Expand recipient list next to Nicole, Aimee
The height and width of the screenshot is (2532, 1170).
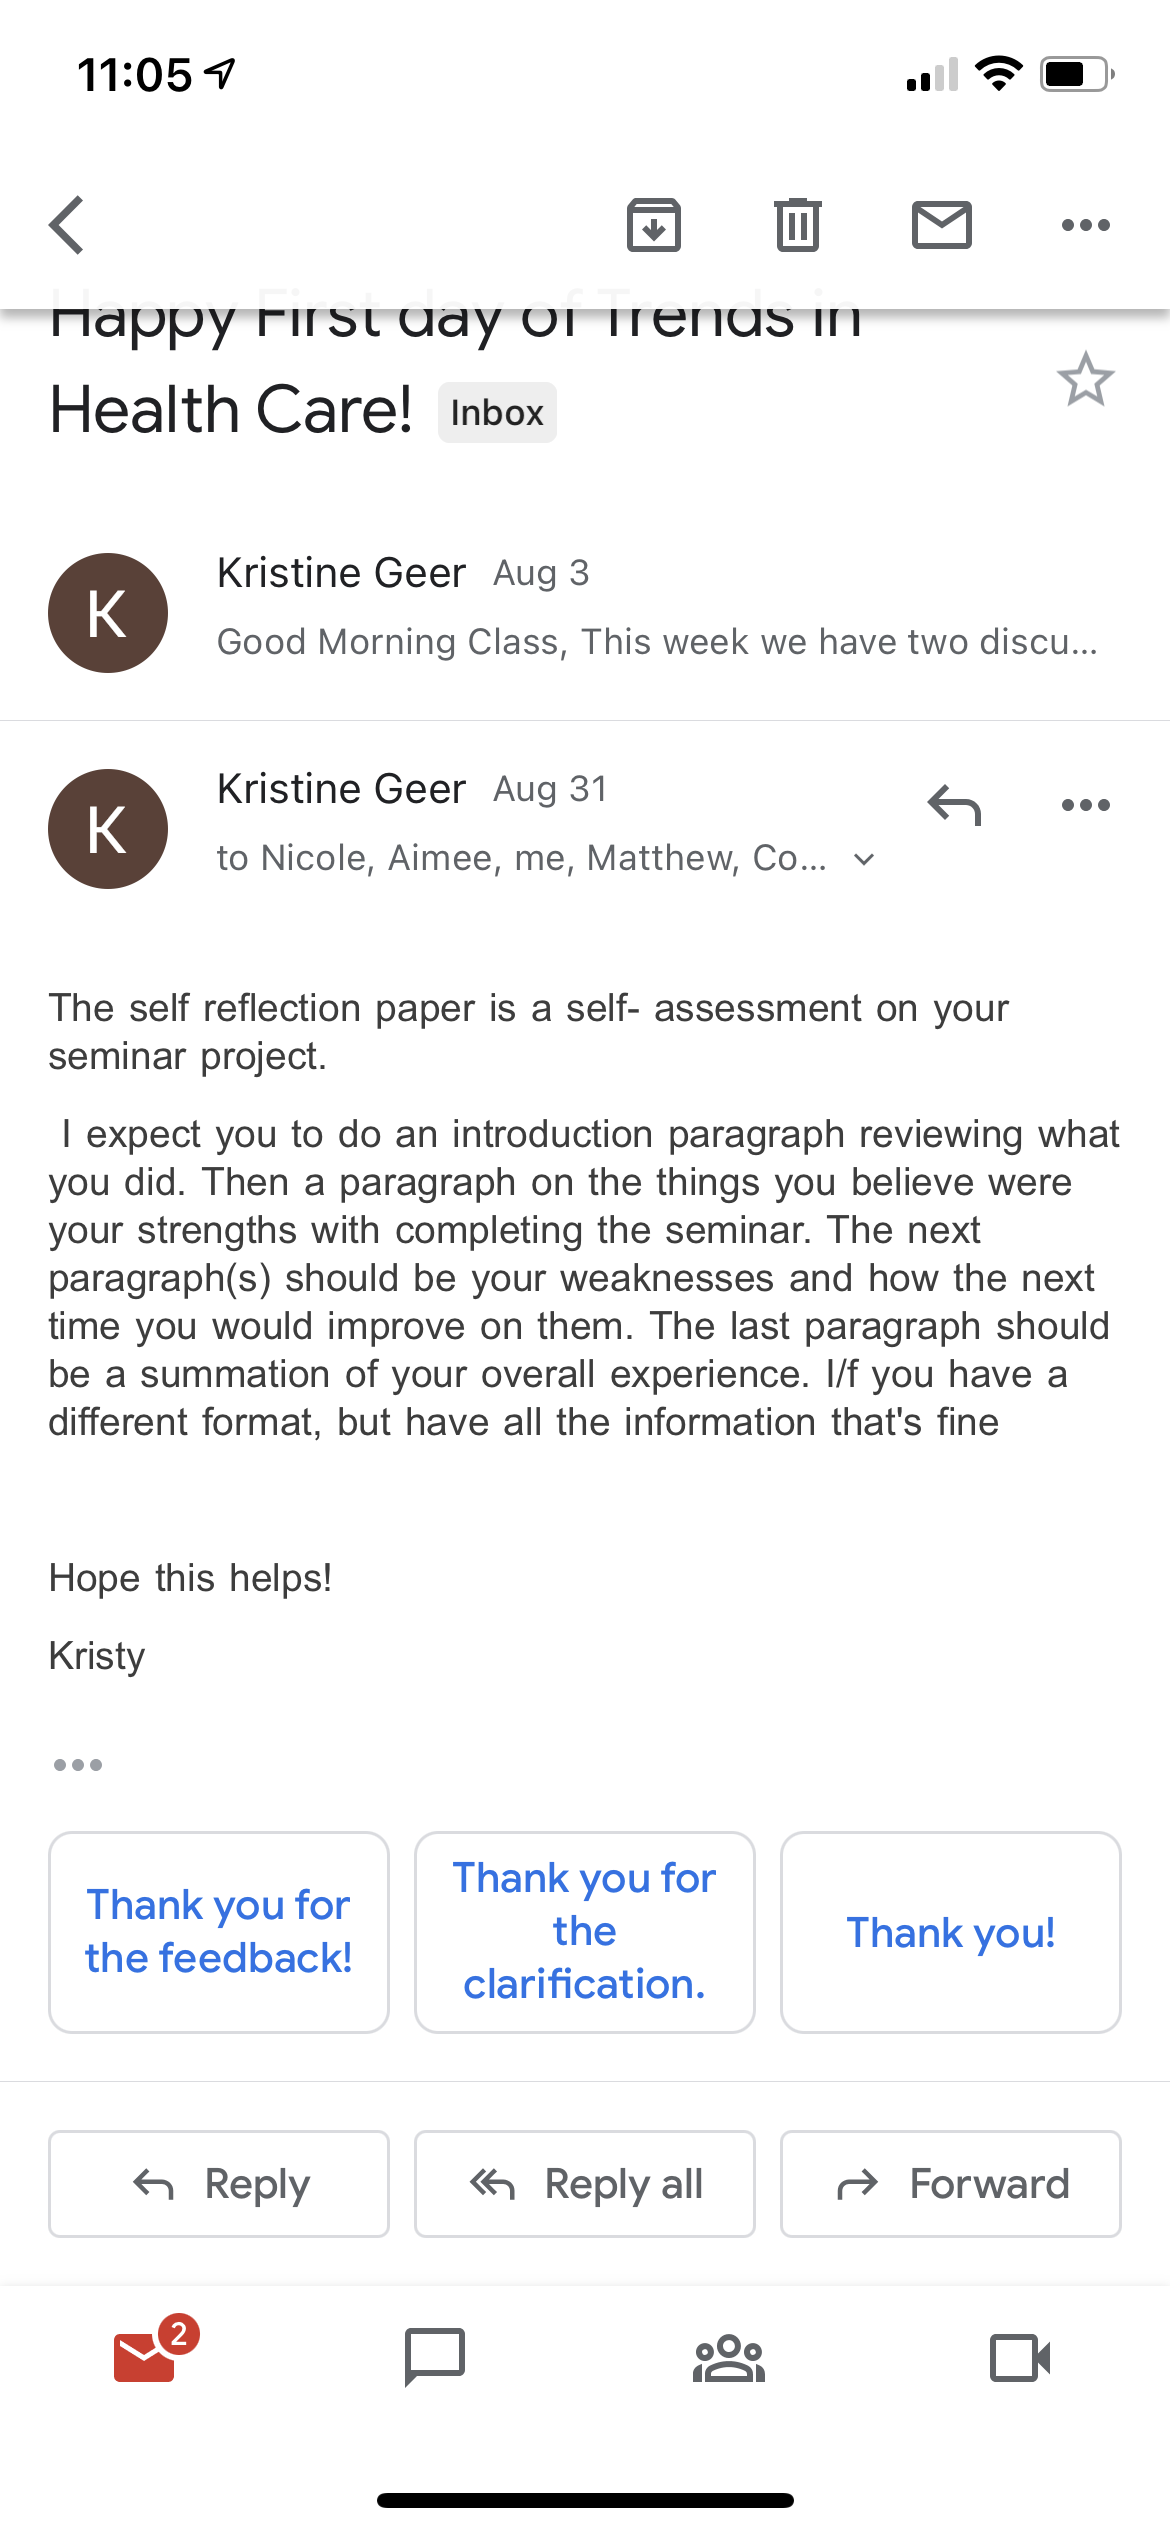pos(865,859)
